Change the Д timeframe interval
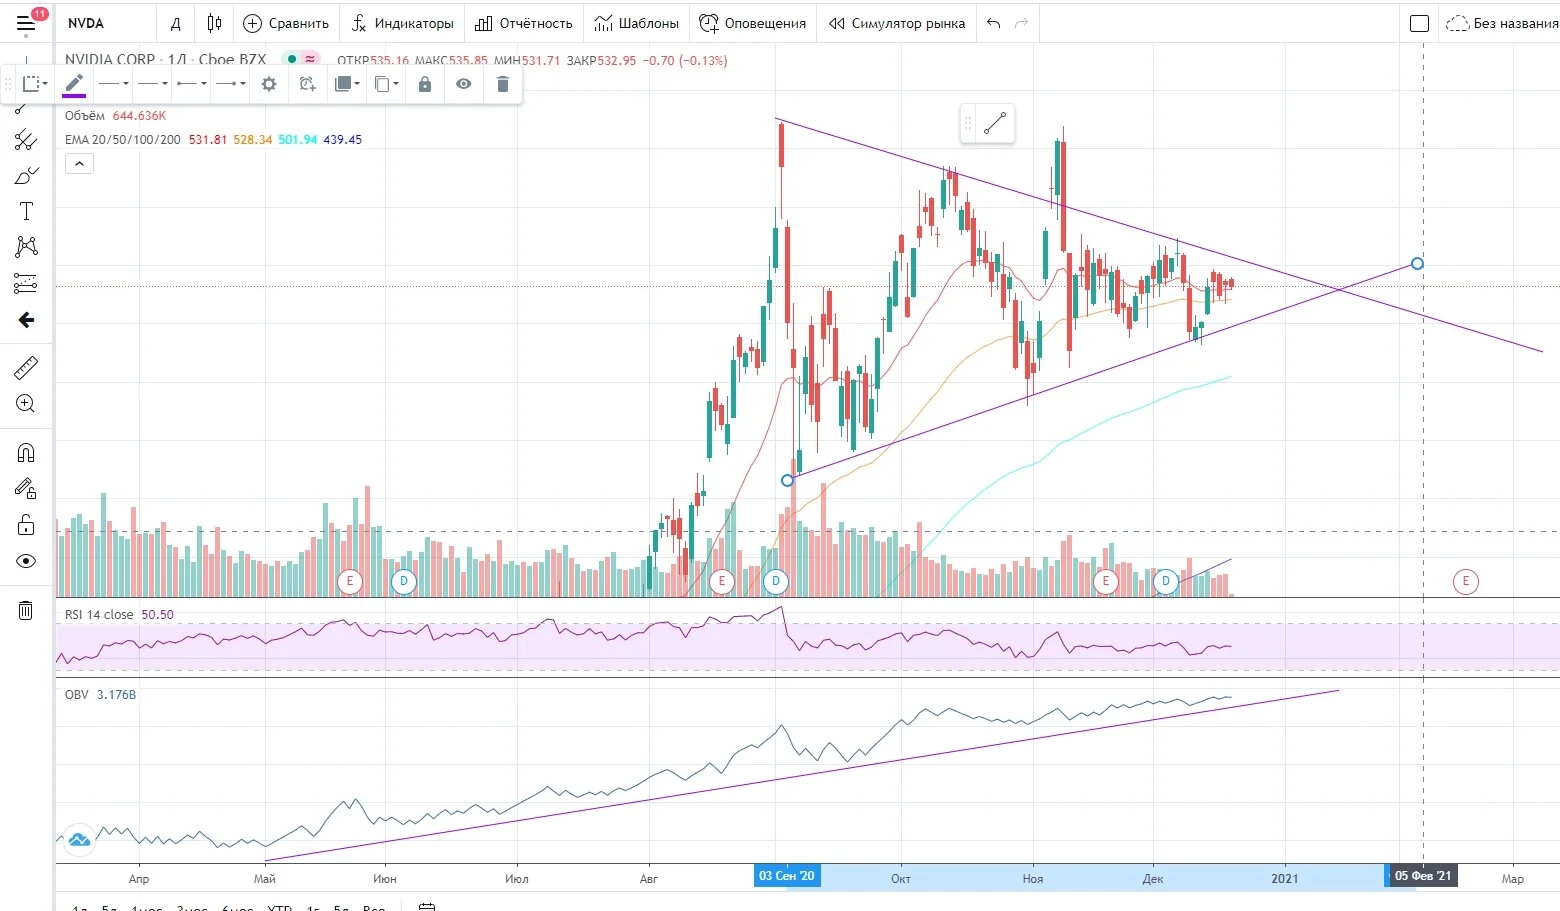Viewport: 1560px width, 911px height. [176, 23]
